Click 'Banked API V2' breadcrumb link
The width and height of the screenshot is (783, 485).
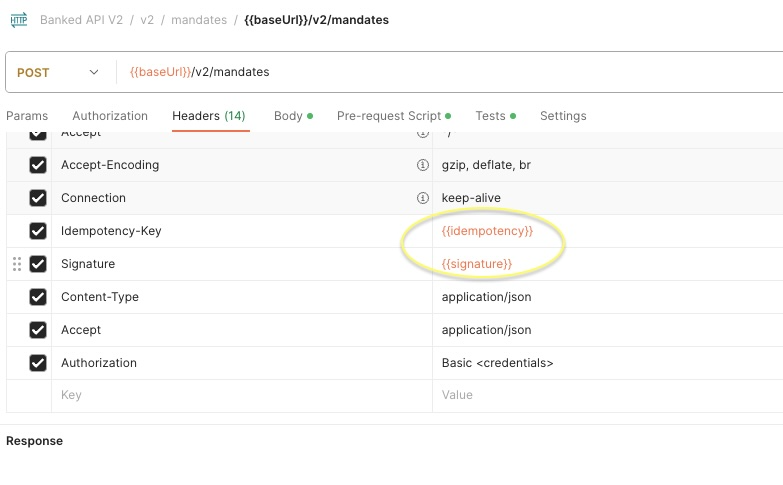pos(82,20)
